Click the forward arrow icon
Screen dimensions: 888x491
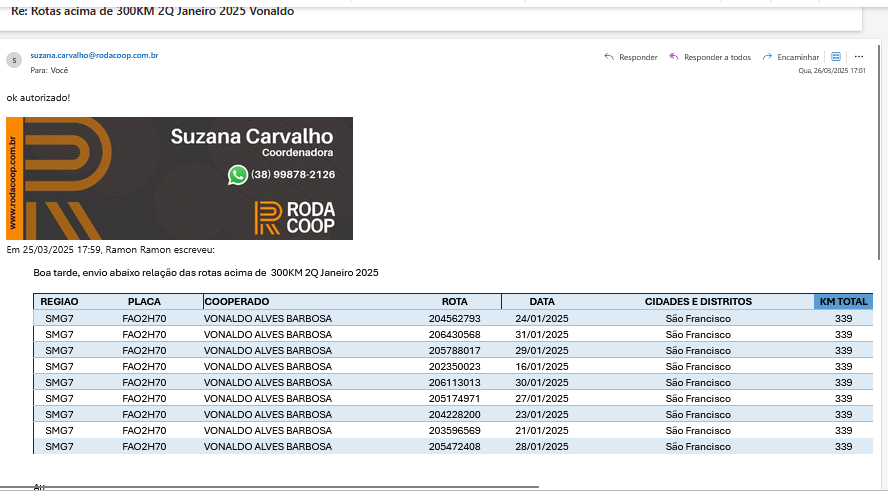(767, 57)
